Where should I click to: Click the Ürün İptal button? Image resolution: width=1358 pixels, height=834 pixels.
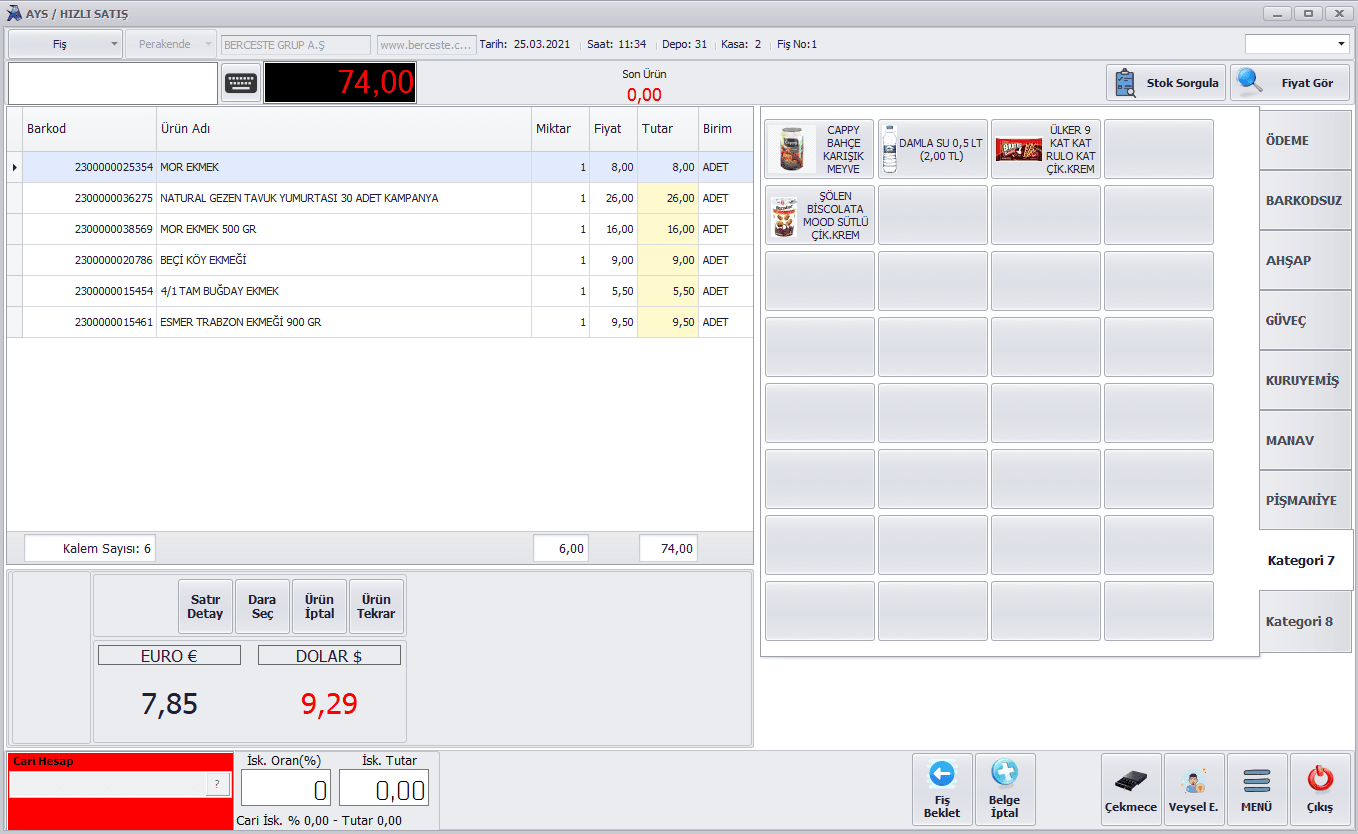tap(319, 607)
